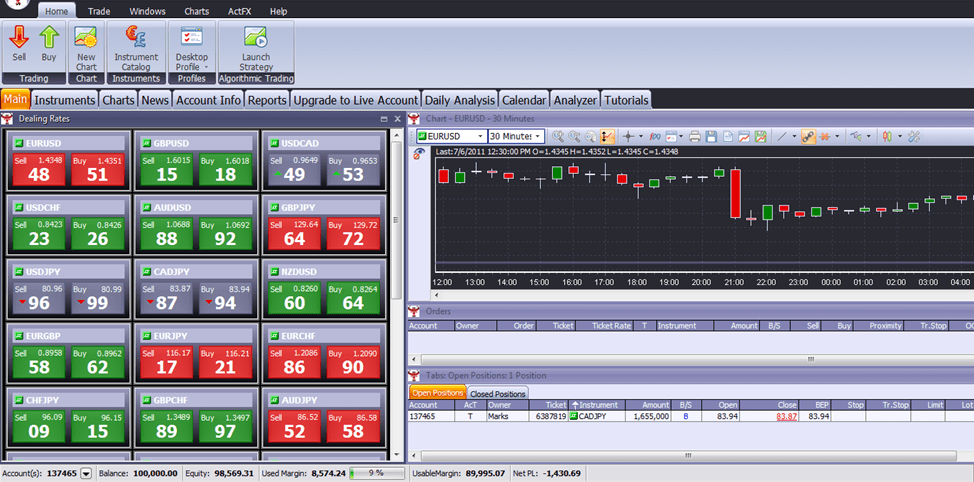Image resolution: width=974 pixels, height=482 pixels.
Task: Toggle the highlighted auto-scale chart button
Action: point(608,137)
